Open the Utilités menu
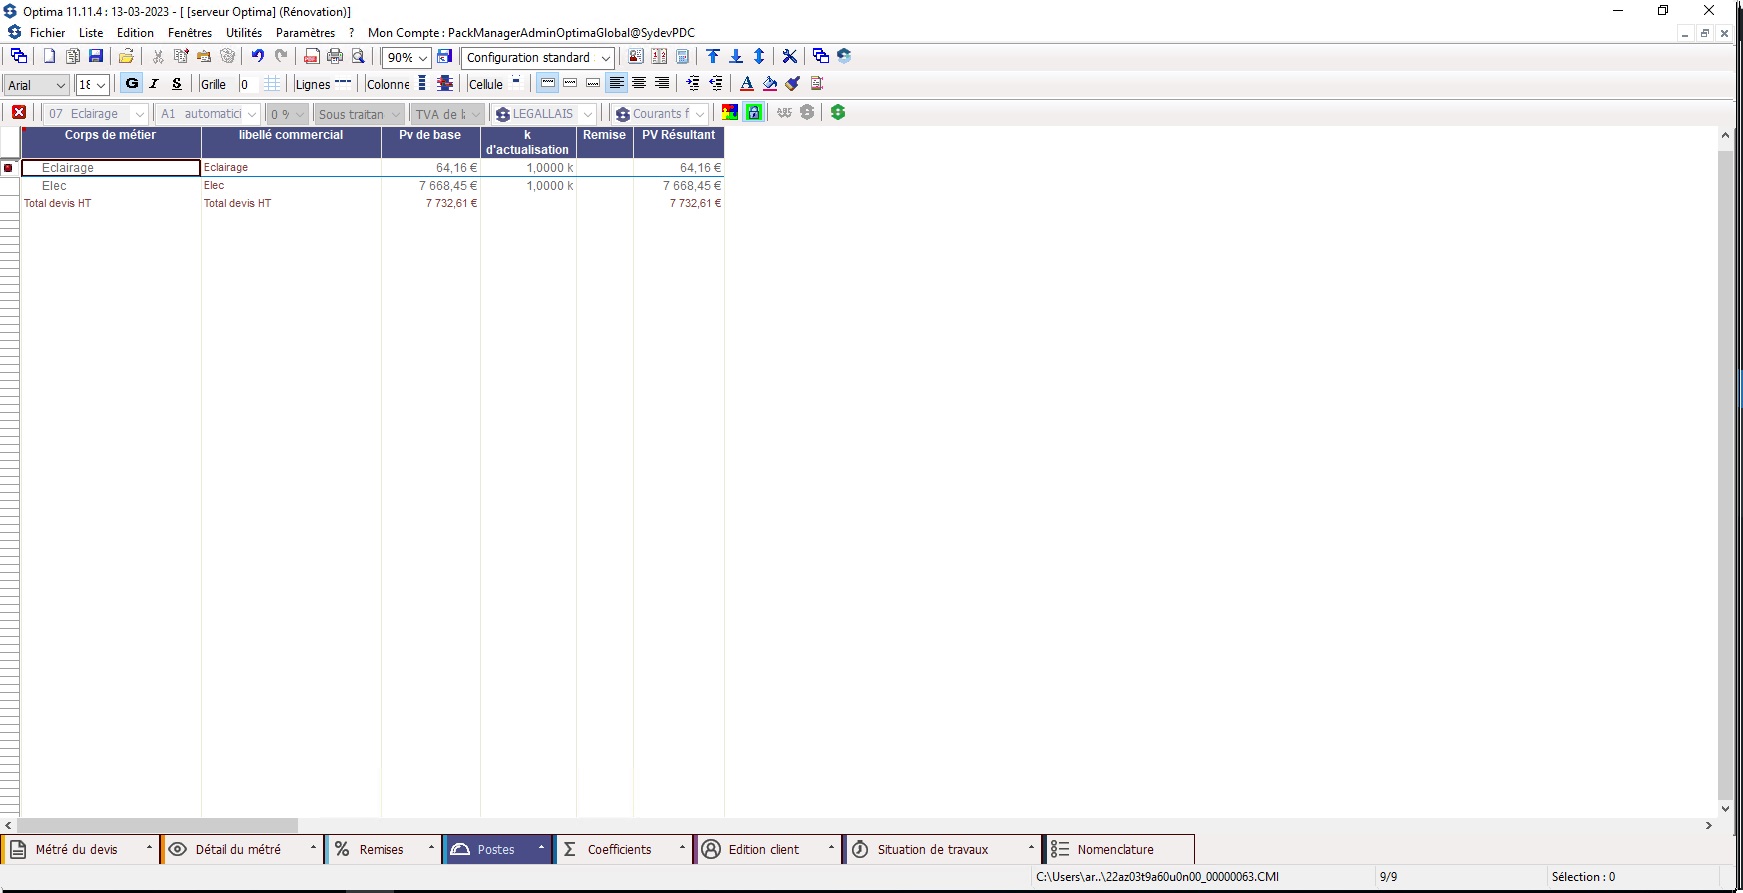 coord(244,33)
